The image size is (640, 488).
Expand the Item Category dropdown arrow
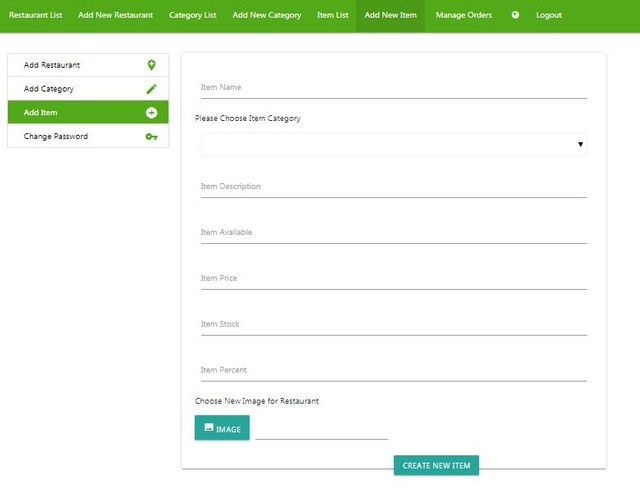[x=580, y=145]
